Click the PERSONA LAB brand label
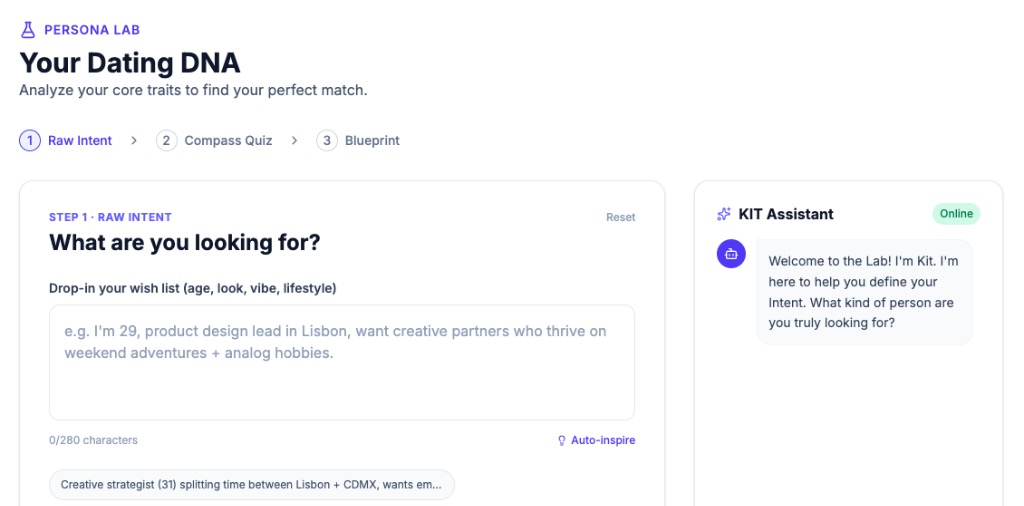Viewport: 1024px width, 506px height. coord(92,30)
